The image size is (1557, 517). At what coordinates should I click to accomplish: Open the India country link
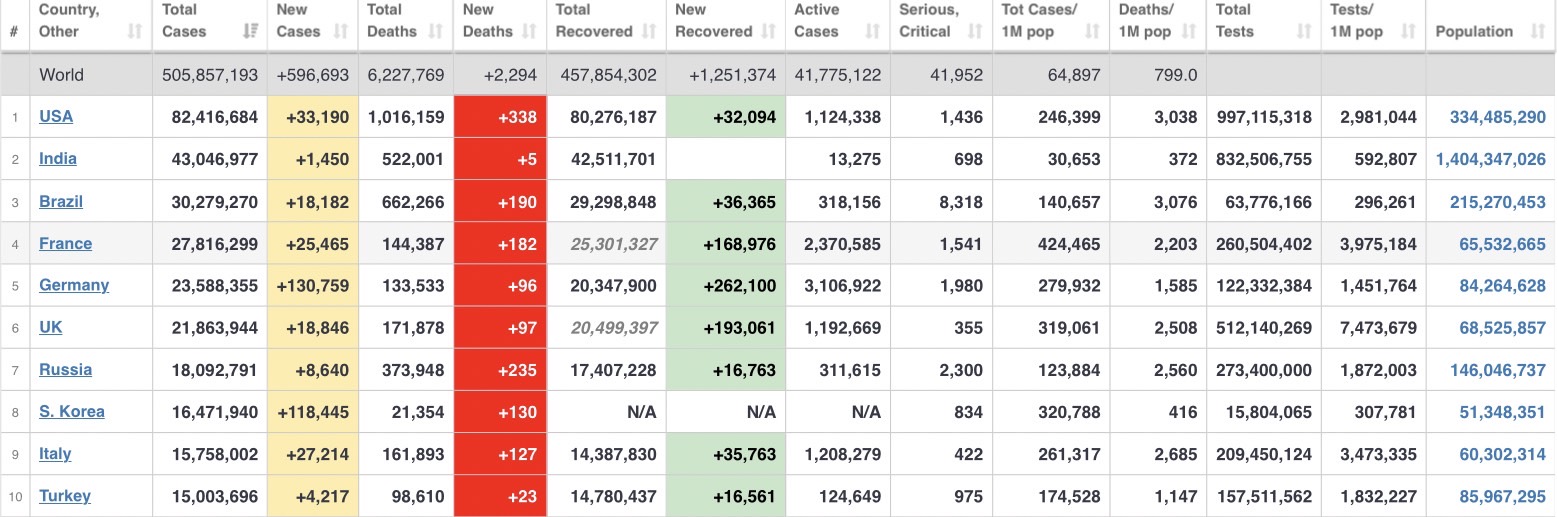click(58, 159)
